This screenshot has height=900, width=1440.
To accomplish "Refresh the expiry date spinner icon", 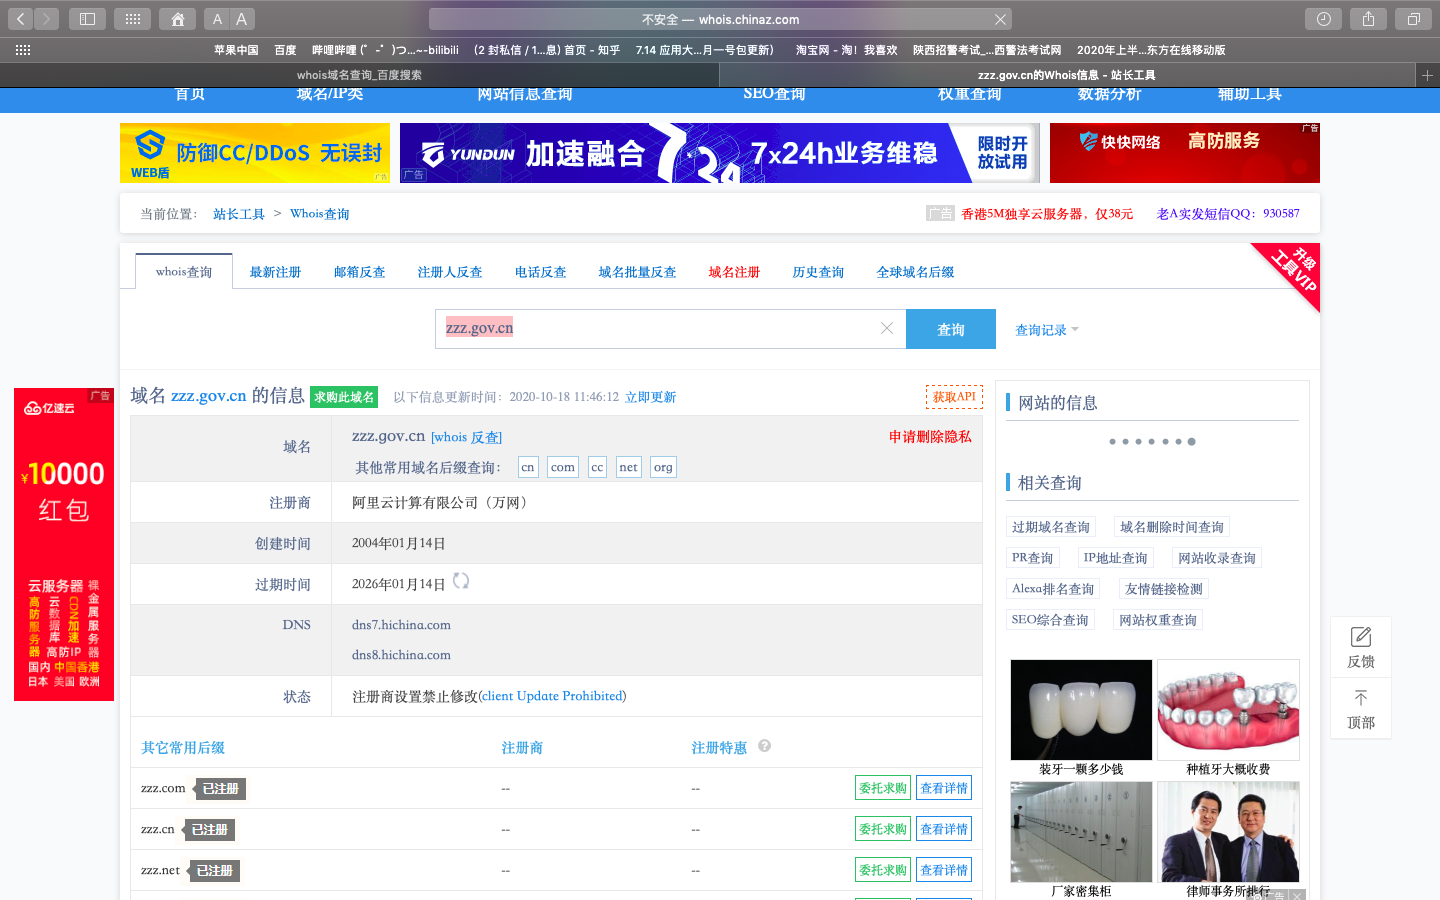I will click(461, 581).
